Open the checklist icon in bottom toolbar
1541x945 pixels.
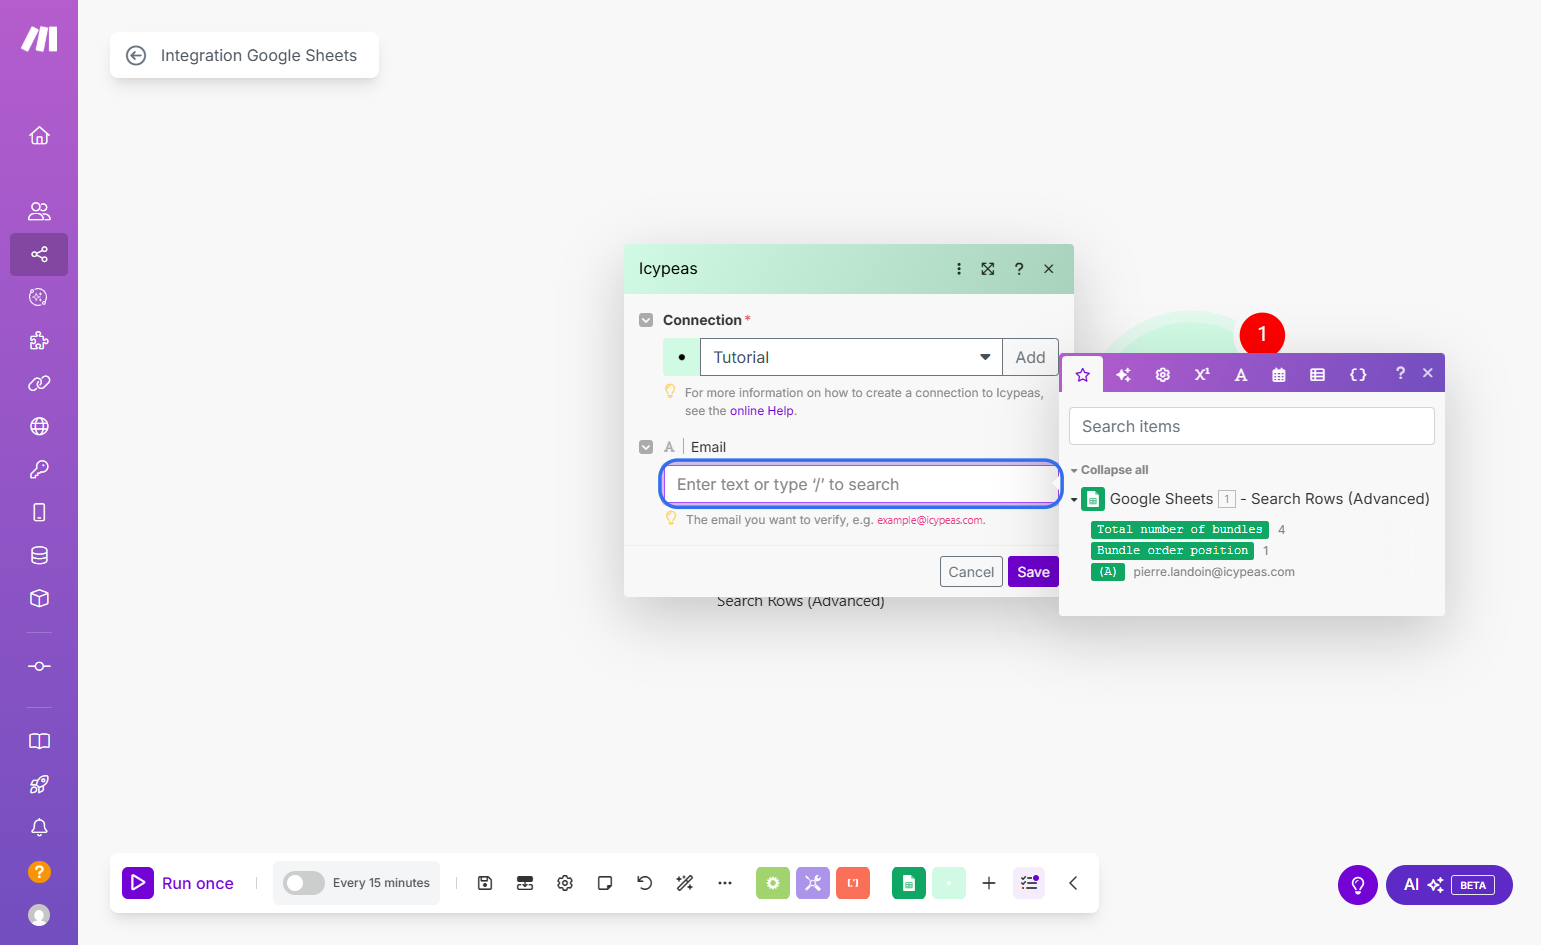coord(1029,883)
